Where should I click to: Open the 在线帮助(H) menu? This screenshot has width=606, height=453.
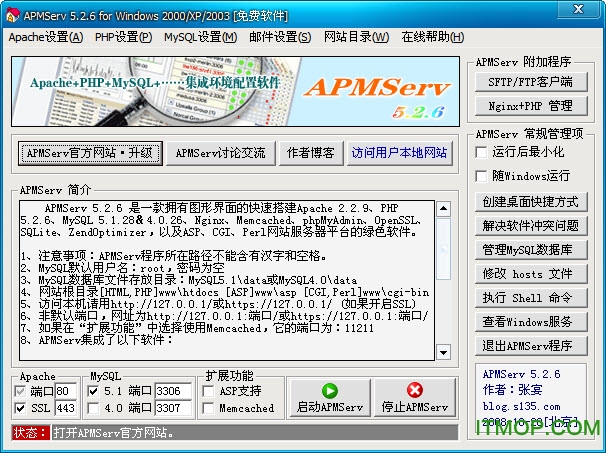[432, 37]
